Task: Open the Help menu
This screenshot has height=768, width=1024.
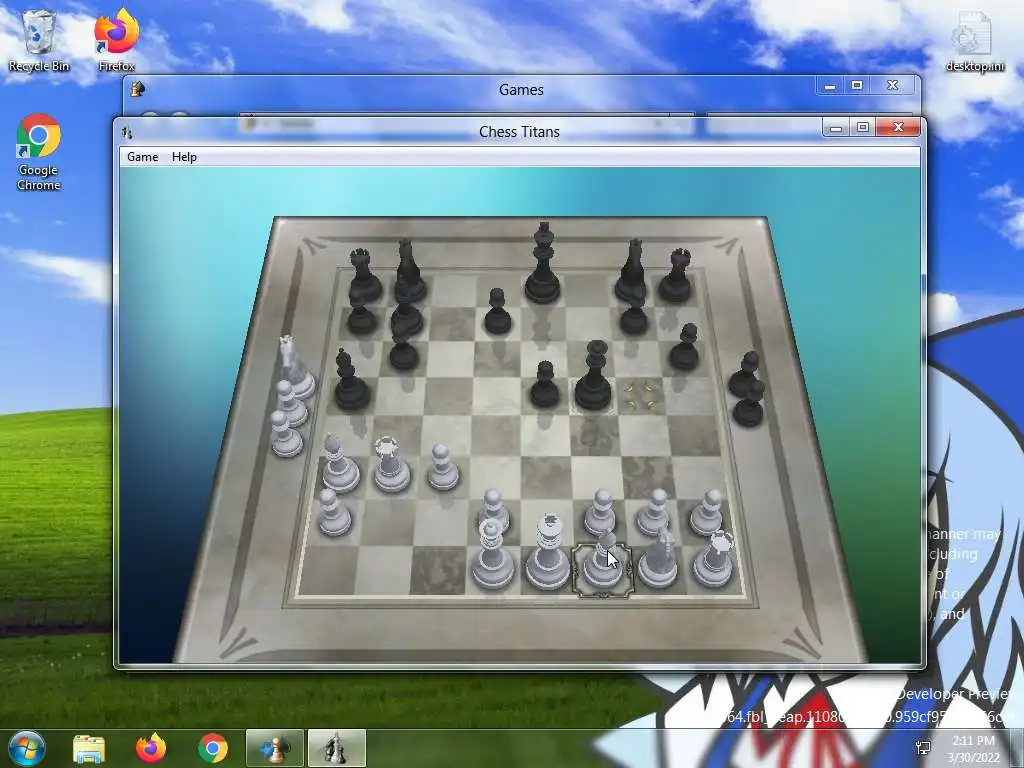Action: point(184,157)
